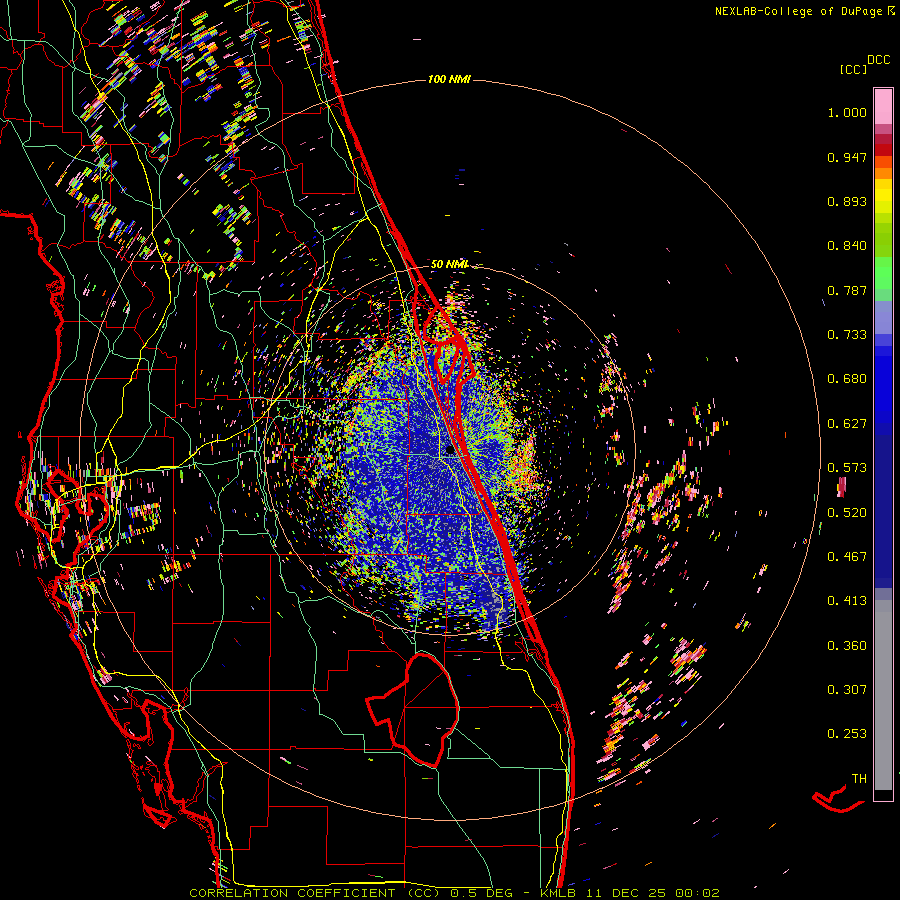
Task: Click the 0.893 scale value
Action: (847, 201)
